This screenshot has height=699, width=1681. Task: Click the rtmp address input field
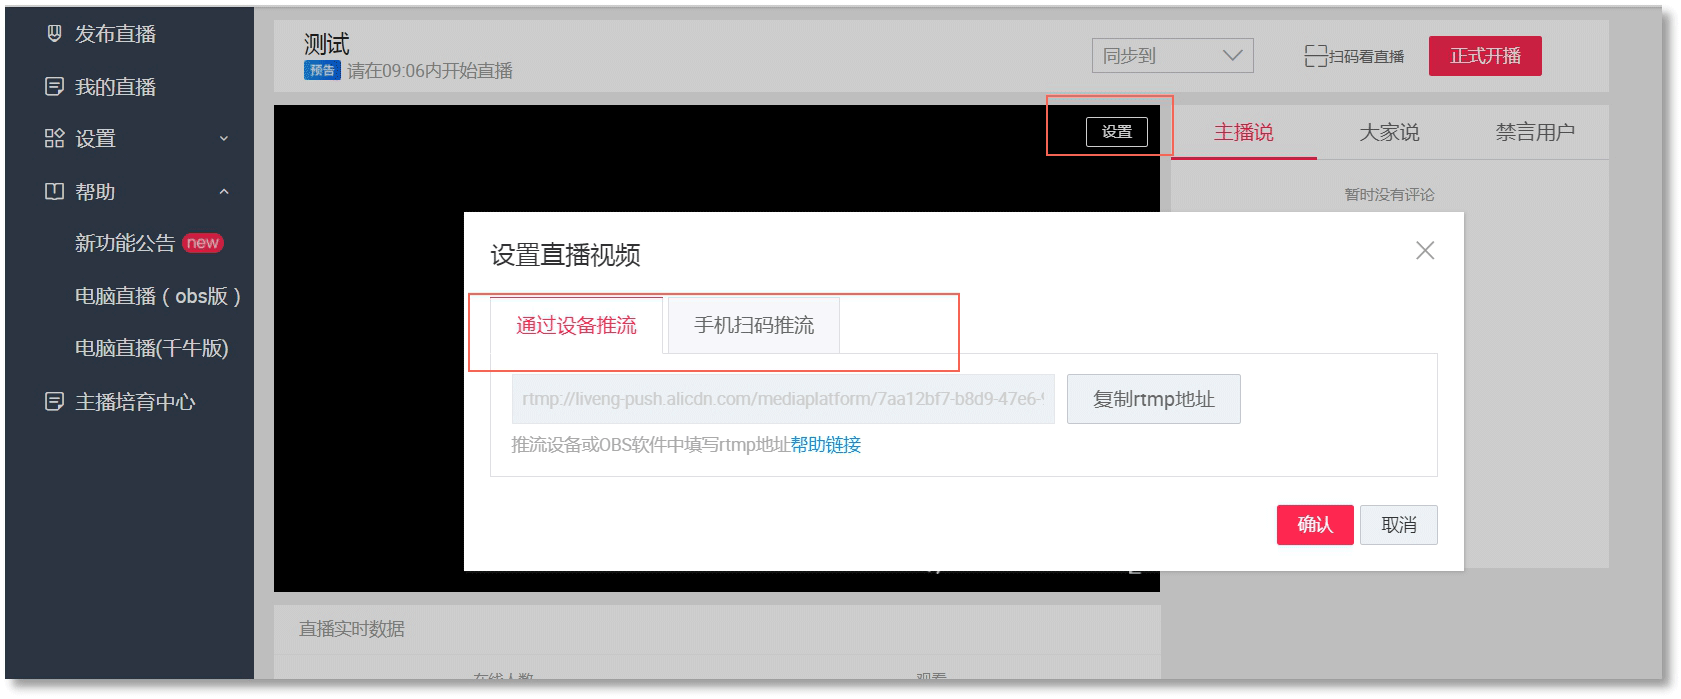click(782, 400)
